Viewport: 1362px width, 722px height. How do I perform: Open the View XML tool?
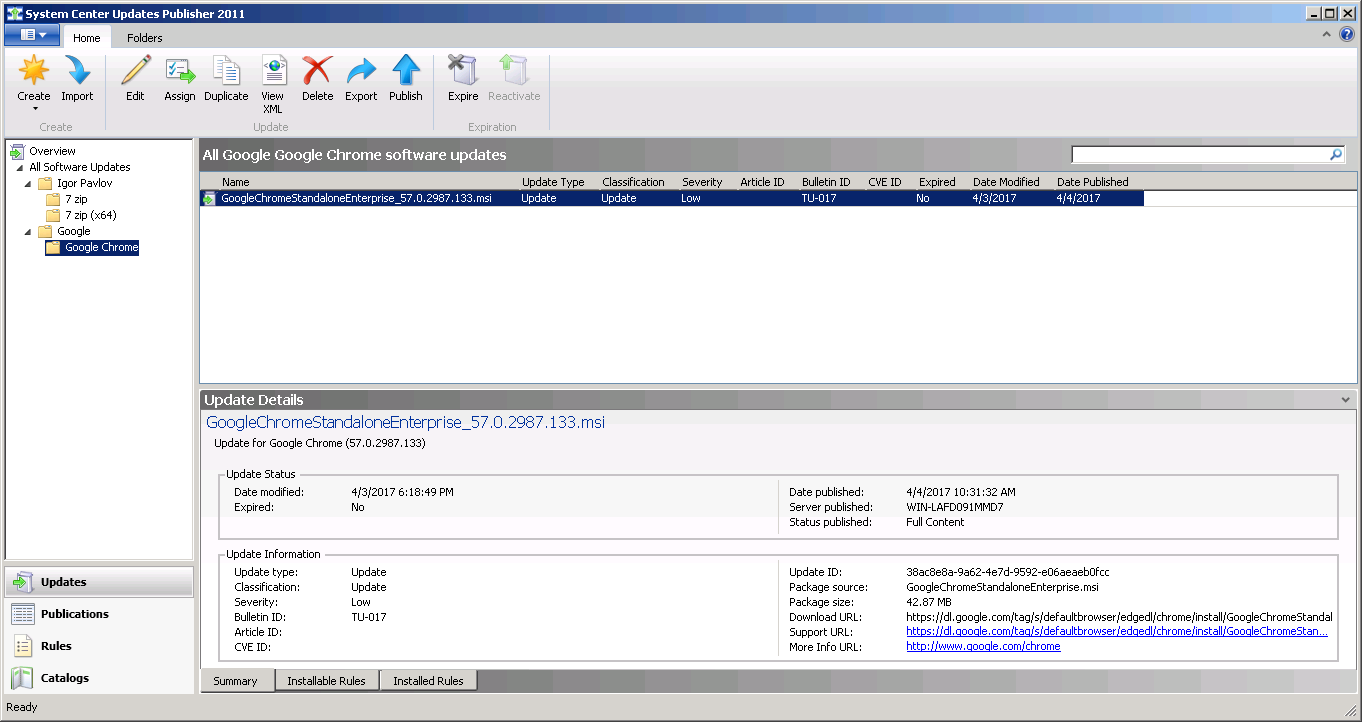[272, 80]
